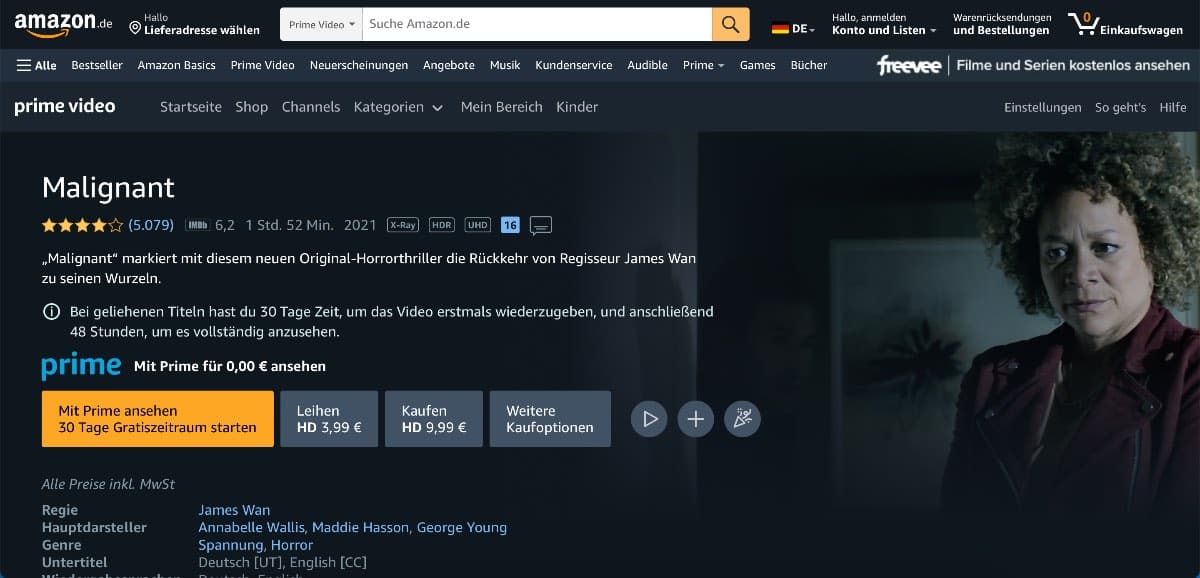Click the HDR badge
Screen dimensions: 1200x578
point(441,225)
